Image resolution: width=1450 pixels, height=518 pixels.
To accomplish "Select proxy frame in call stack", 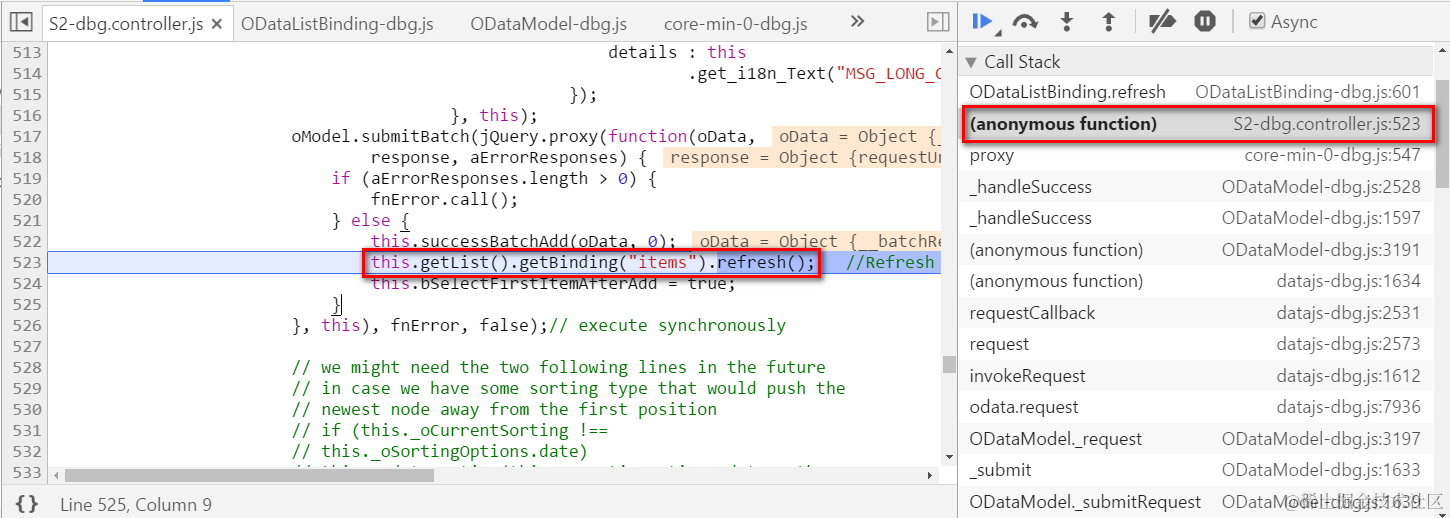I will [x=1196, y=156].
